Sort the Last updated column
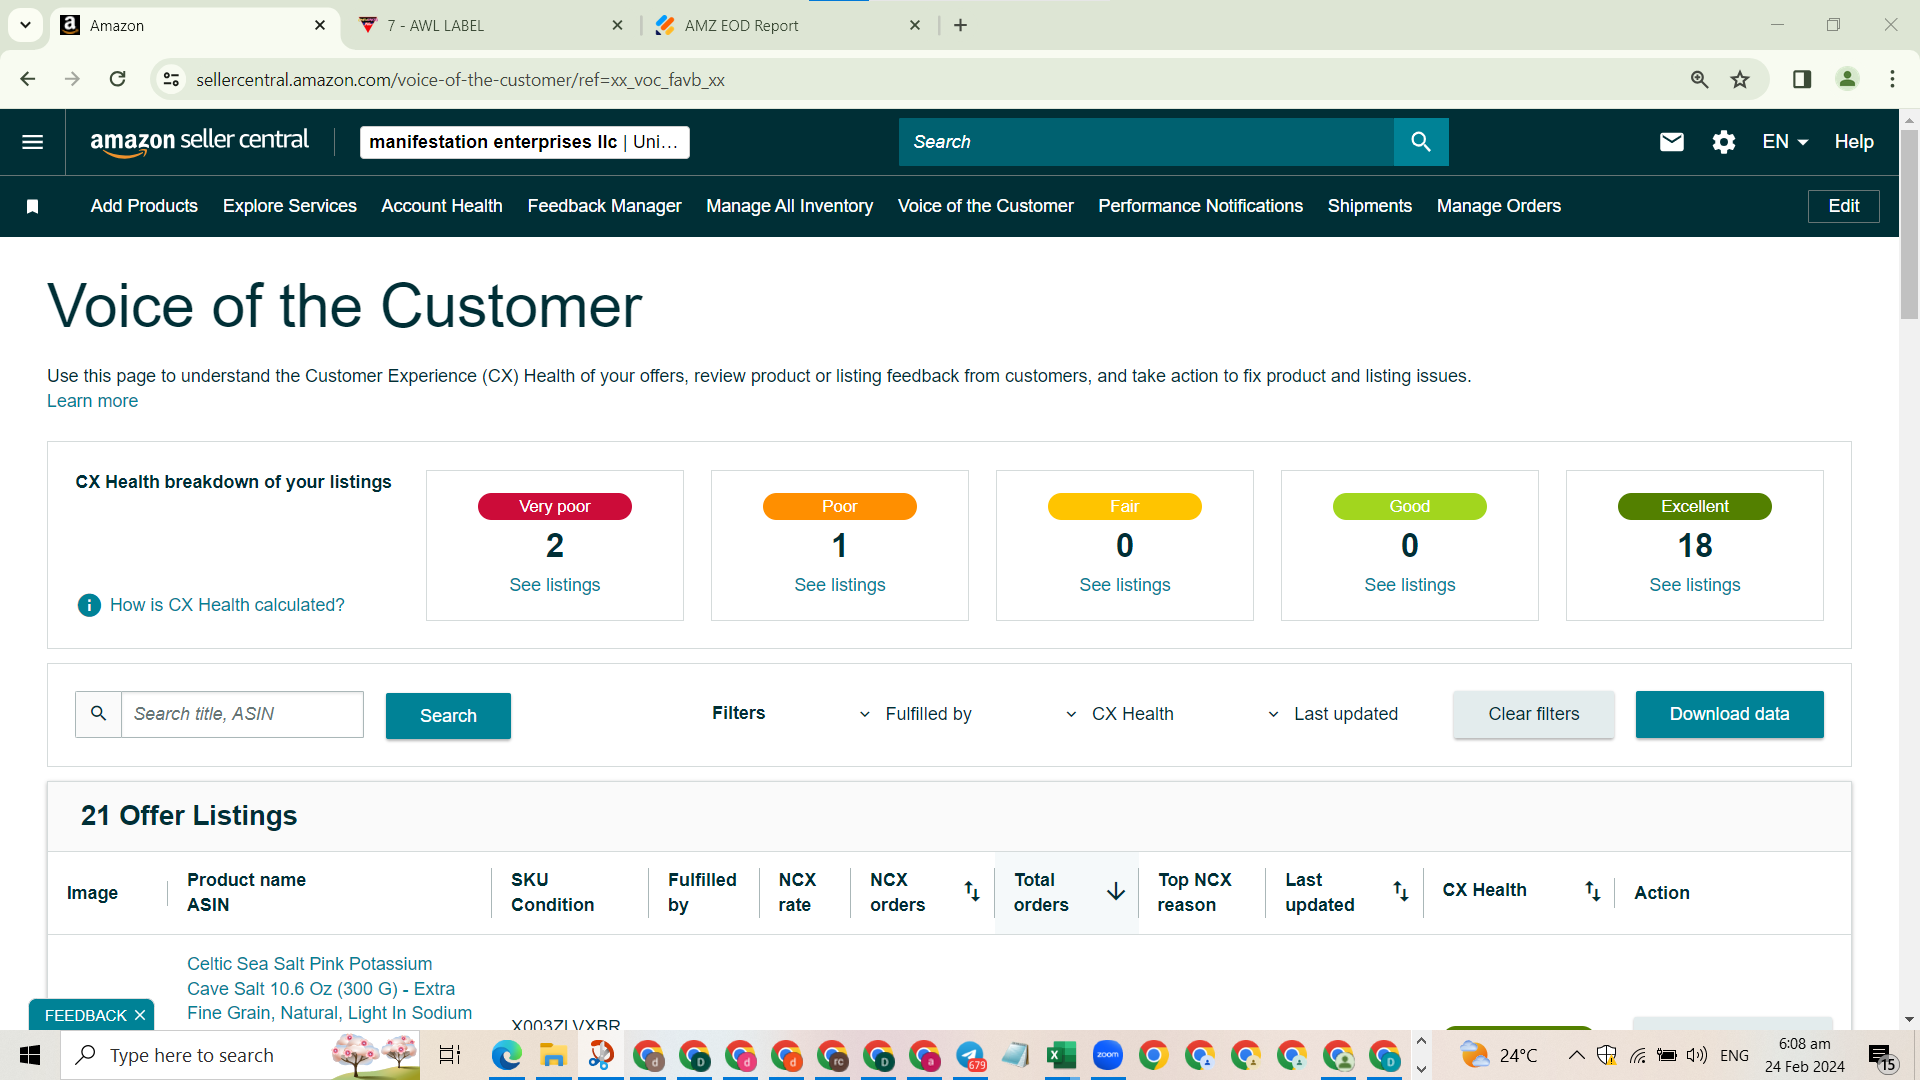1920x1080 pixels. 1400,891
